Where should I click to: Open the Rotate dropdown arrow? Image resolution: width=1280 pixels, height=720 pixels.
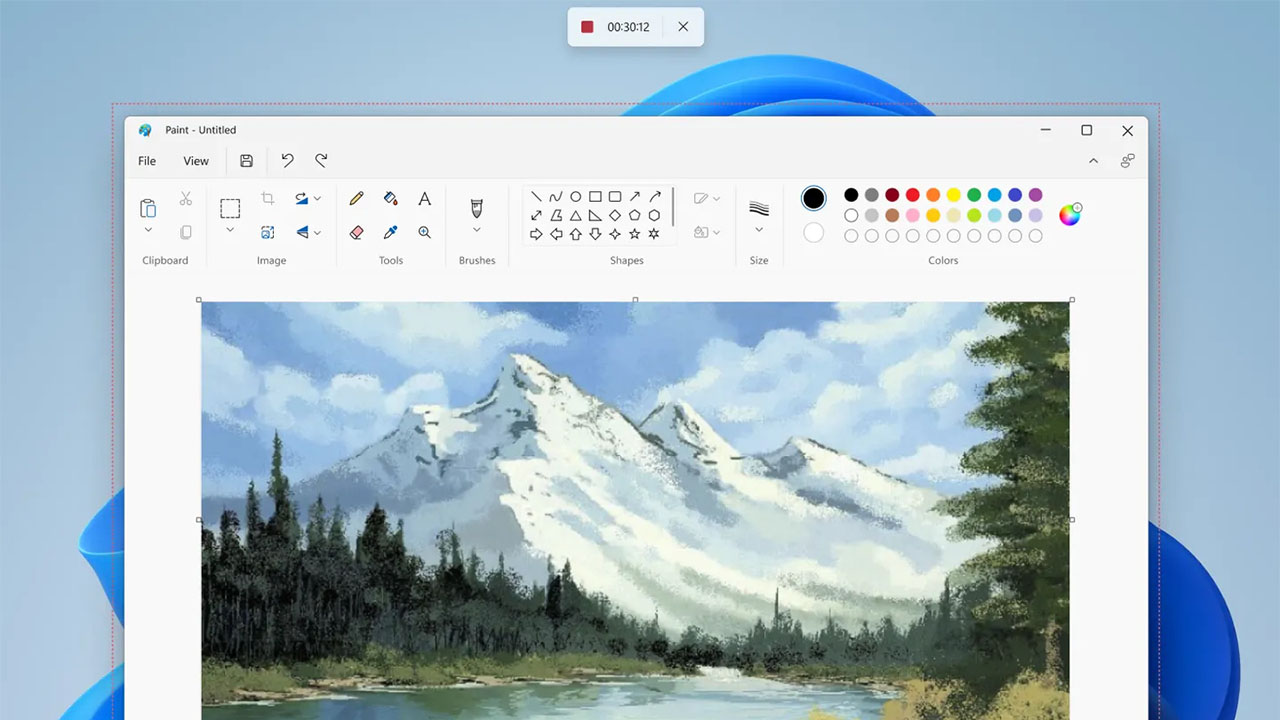tap(317, 198)
